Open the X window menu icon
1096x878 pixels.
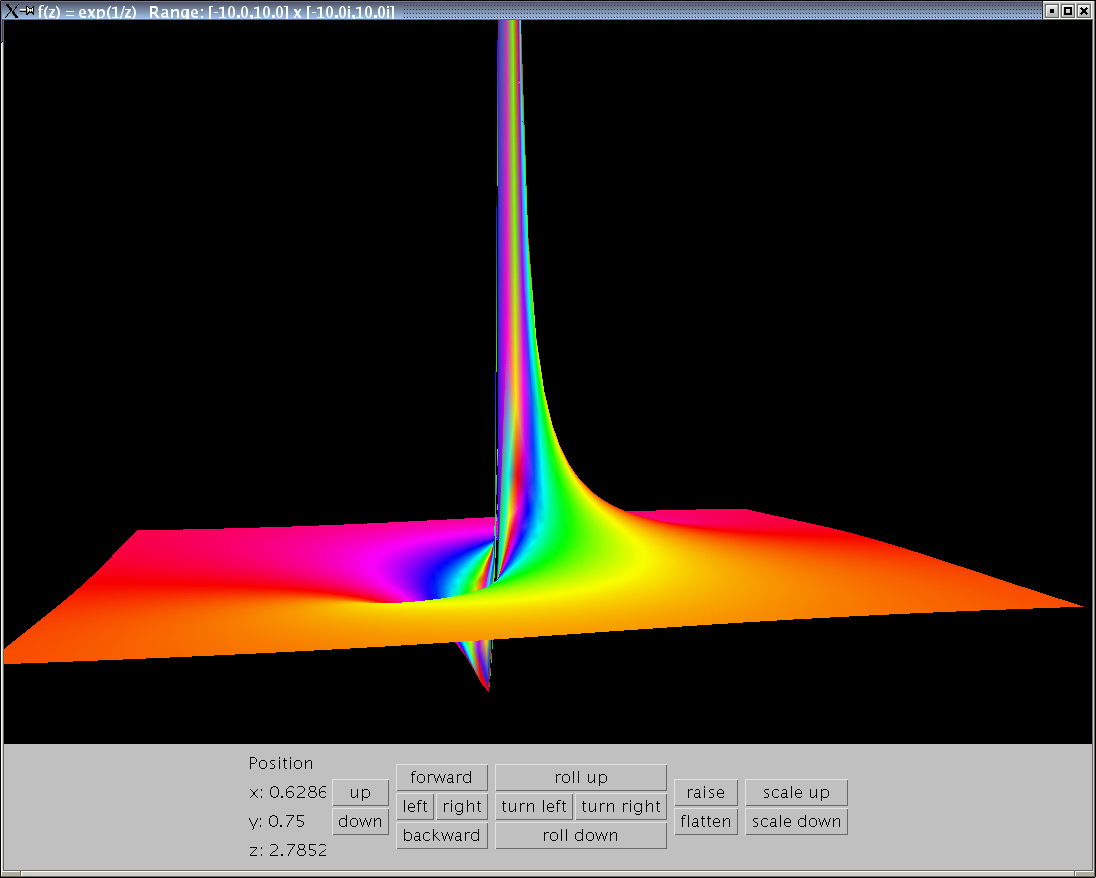(11, 10)
